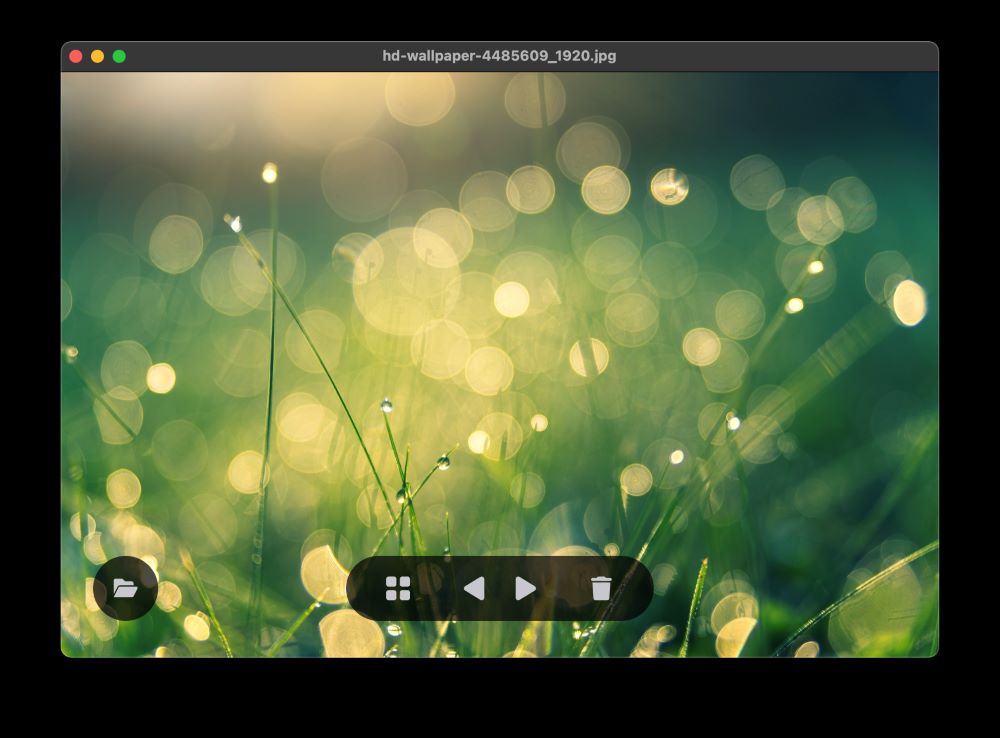Click the displayed grass bokeh photo
The width and height of the screenshot is (1000, 738).
click(x=500, y=300)
